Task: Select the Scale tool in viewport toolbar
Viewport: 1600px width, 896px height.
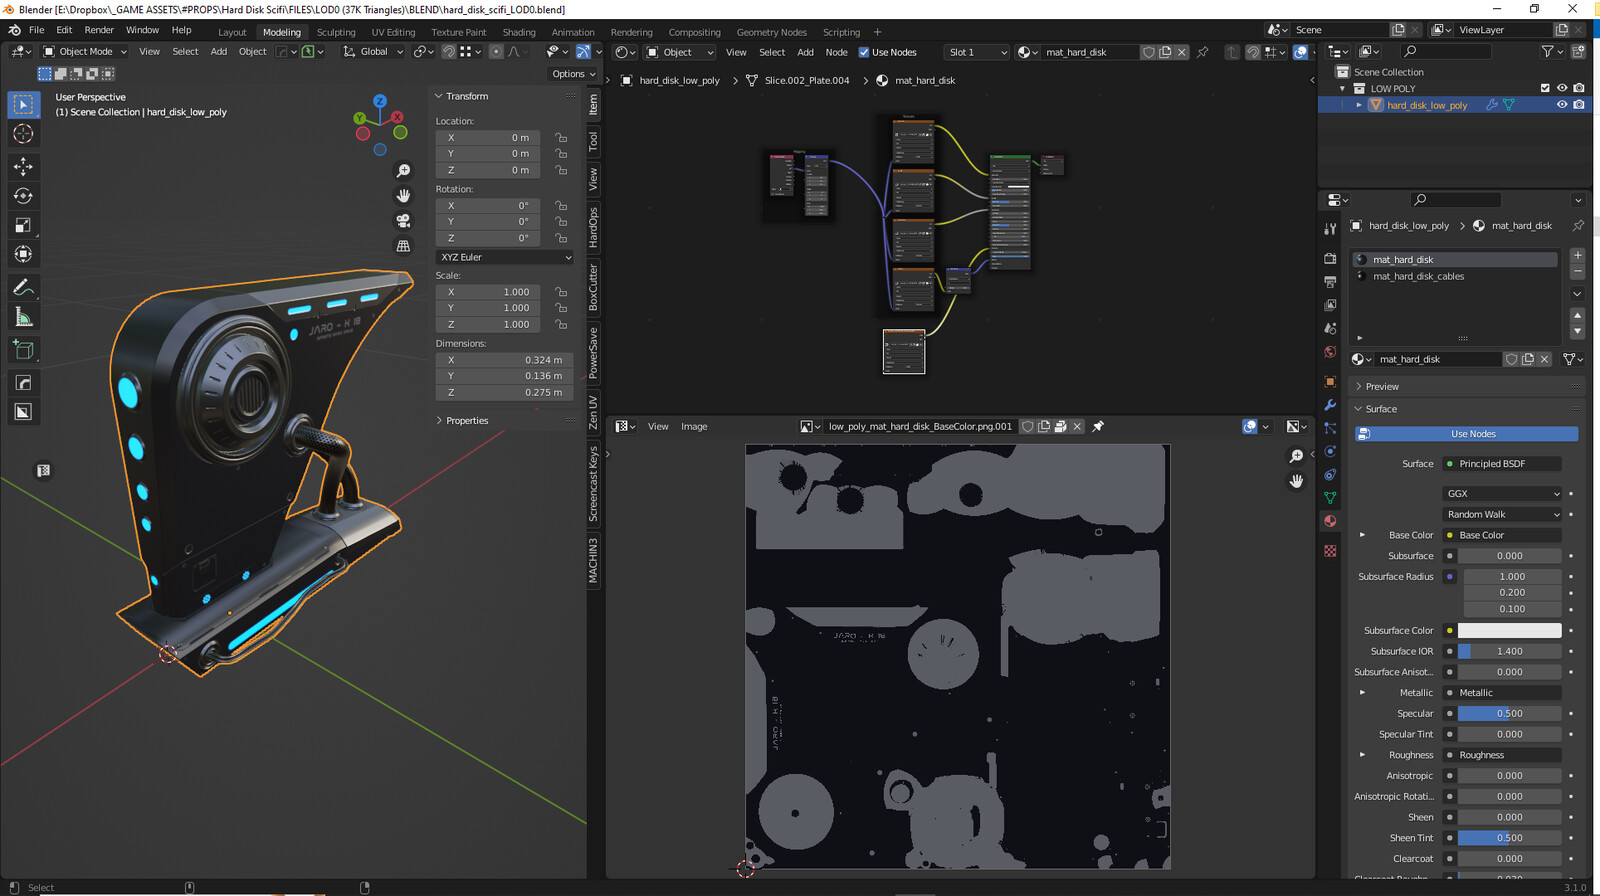Action: pos(23,225)
